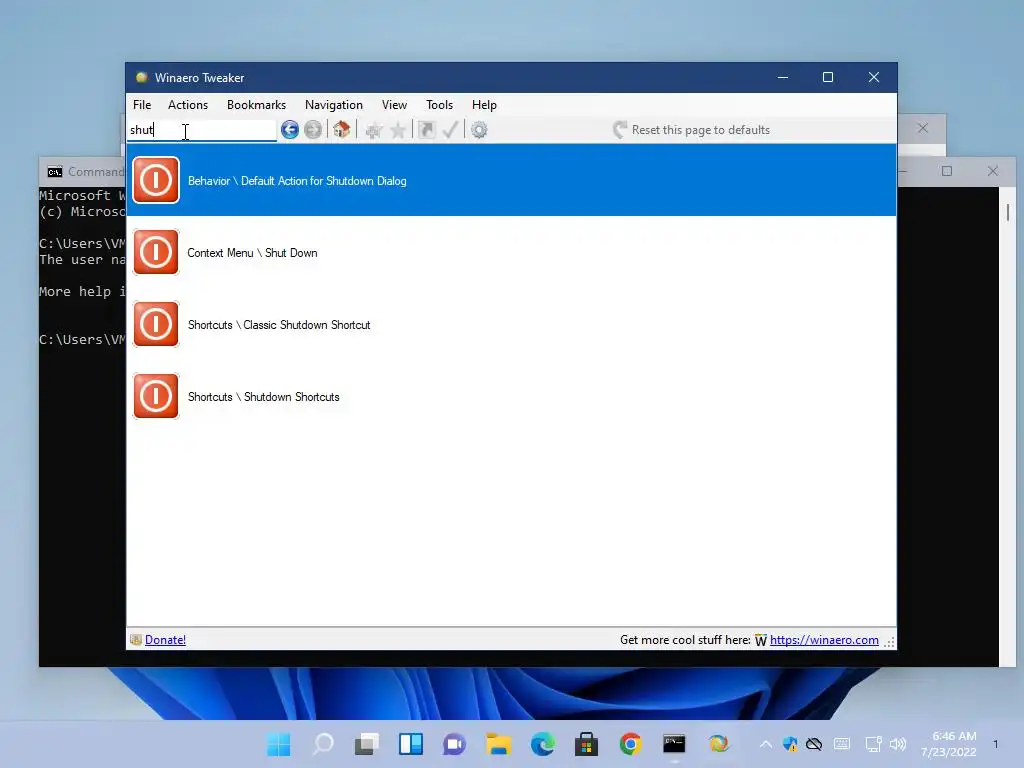The width and height of the screenshot is (1024, 768).
Task: Select Shortcuts \ Shutdown Shortcuts result
Action: click(x=511, y=396)
